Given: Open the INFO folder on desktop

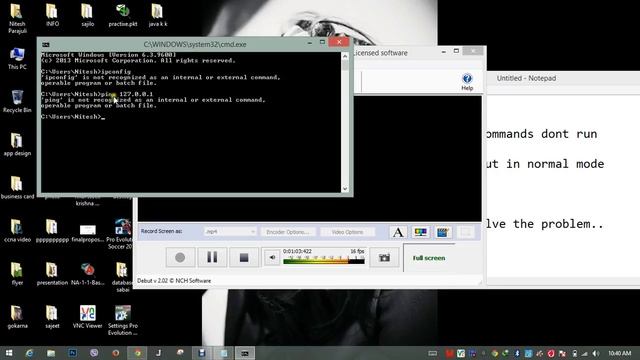Looking at the screenshot, I should click(x=52, y=15).
